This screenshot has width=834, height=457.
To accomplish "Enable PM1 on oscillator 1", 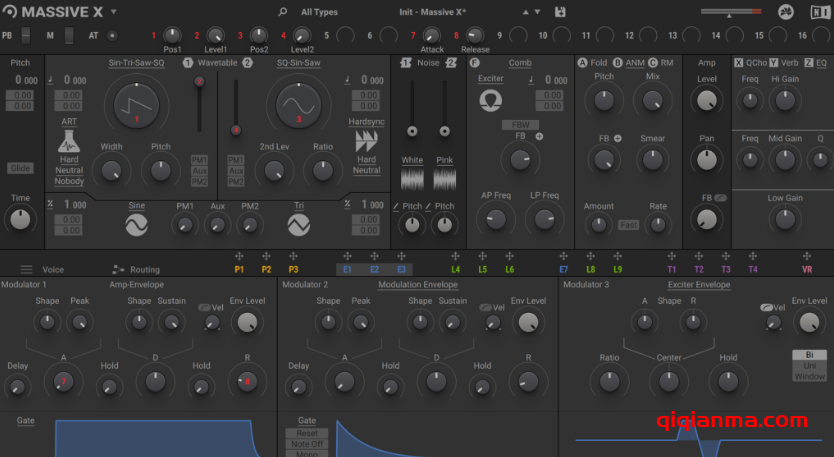I will (x=199, y=160).
